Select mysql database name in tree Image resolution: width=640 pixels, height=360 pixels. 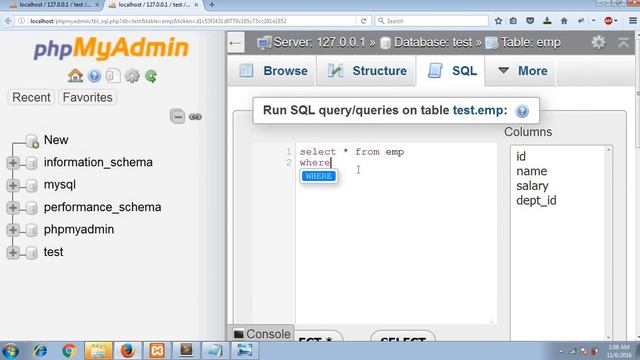pos(60,185)
